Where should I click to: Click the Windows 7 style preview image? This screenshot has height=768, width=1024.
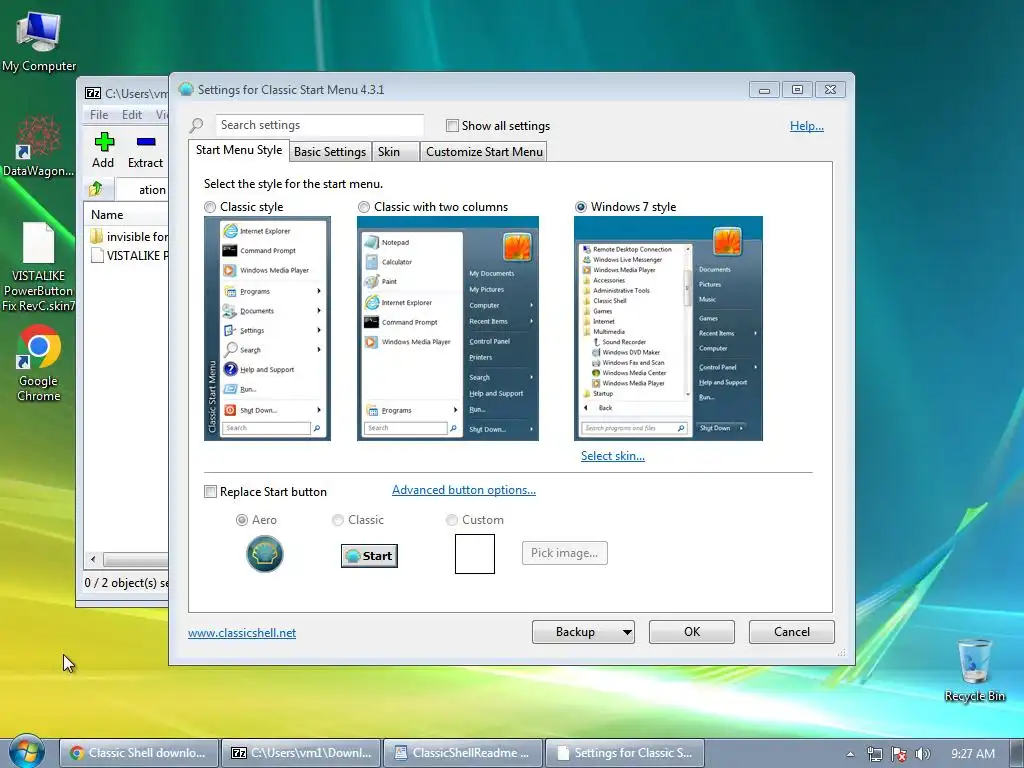(x=668, y=328)
